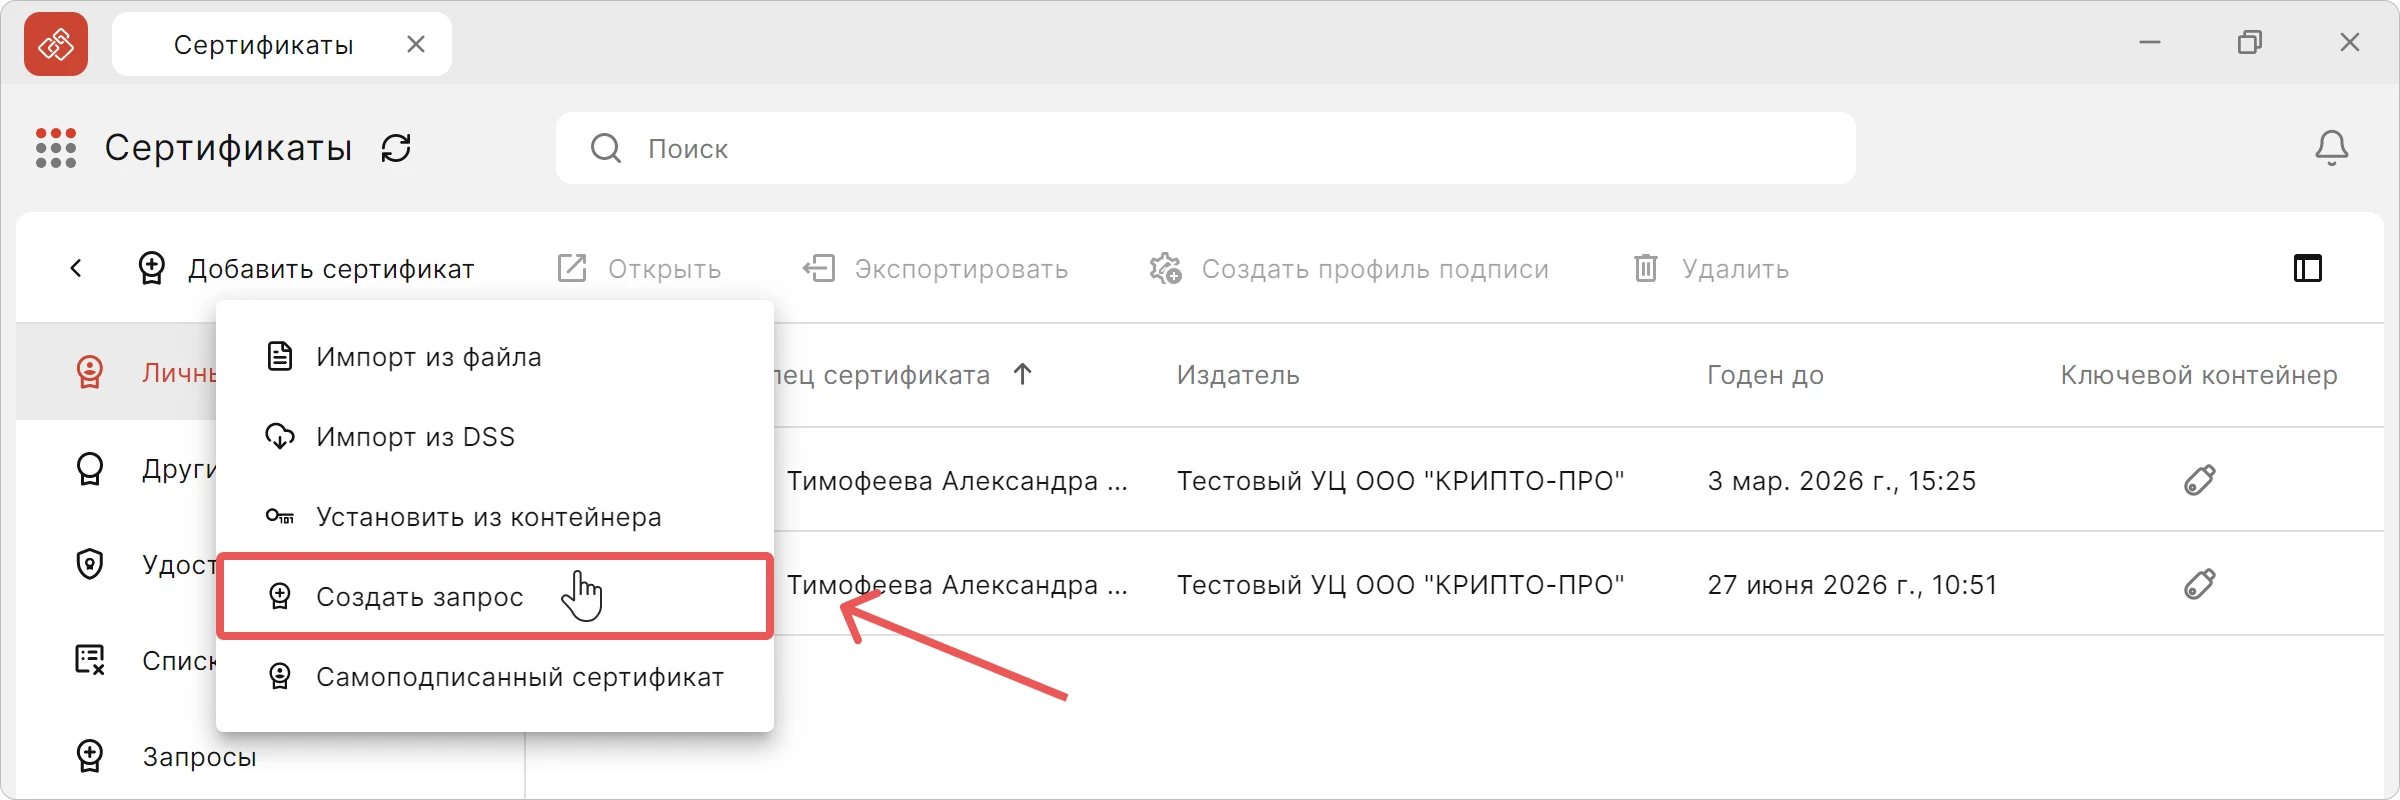2400x800 pixels.
Task: Click the cloud download DSS icon
Action: [280, 436]
